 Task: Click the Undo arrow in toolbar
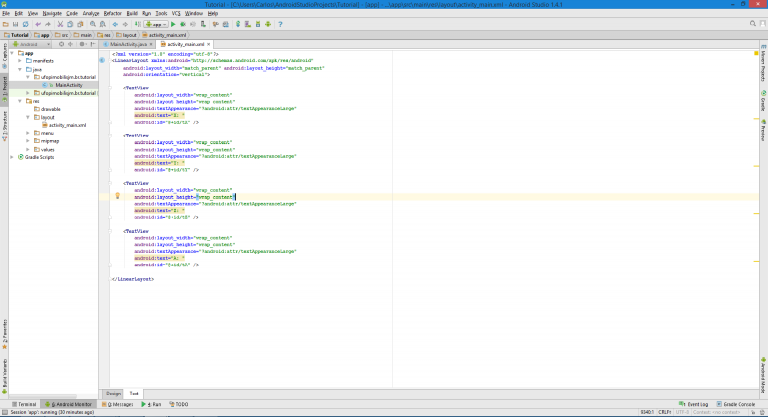[x=37, y=24]
